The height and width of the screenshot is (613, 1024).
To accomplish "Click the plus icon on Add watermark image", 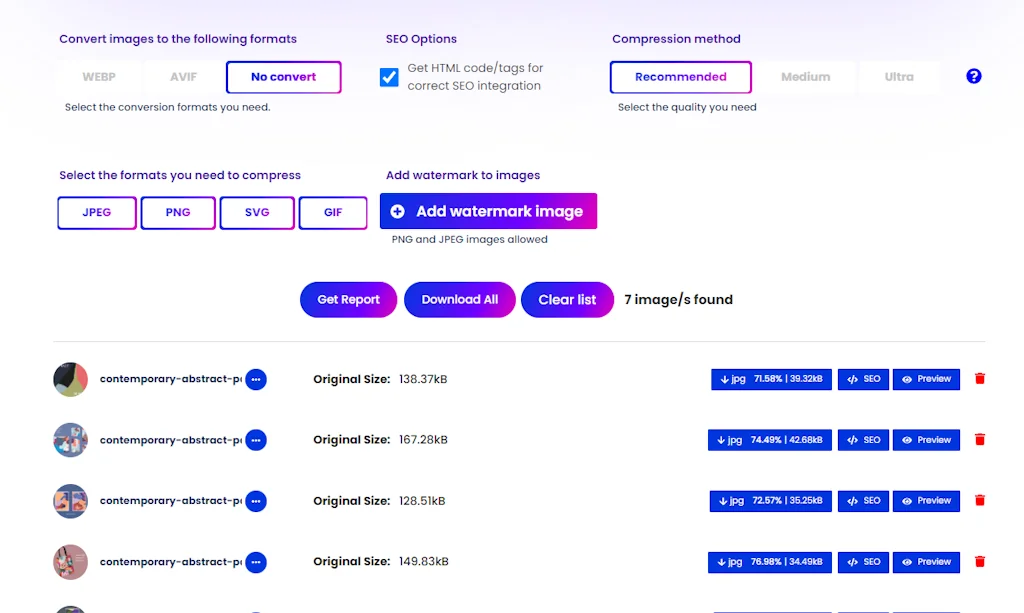I will pos(399,211).
